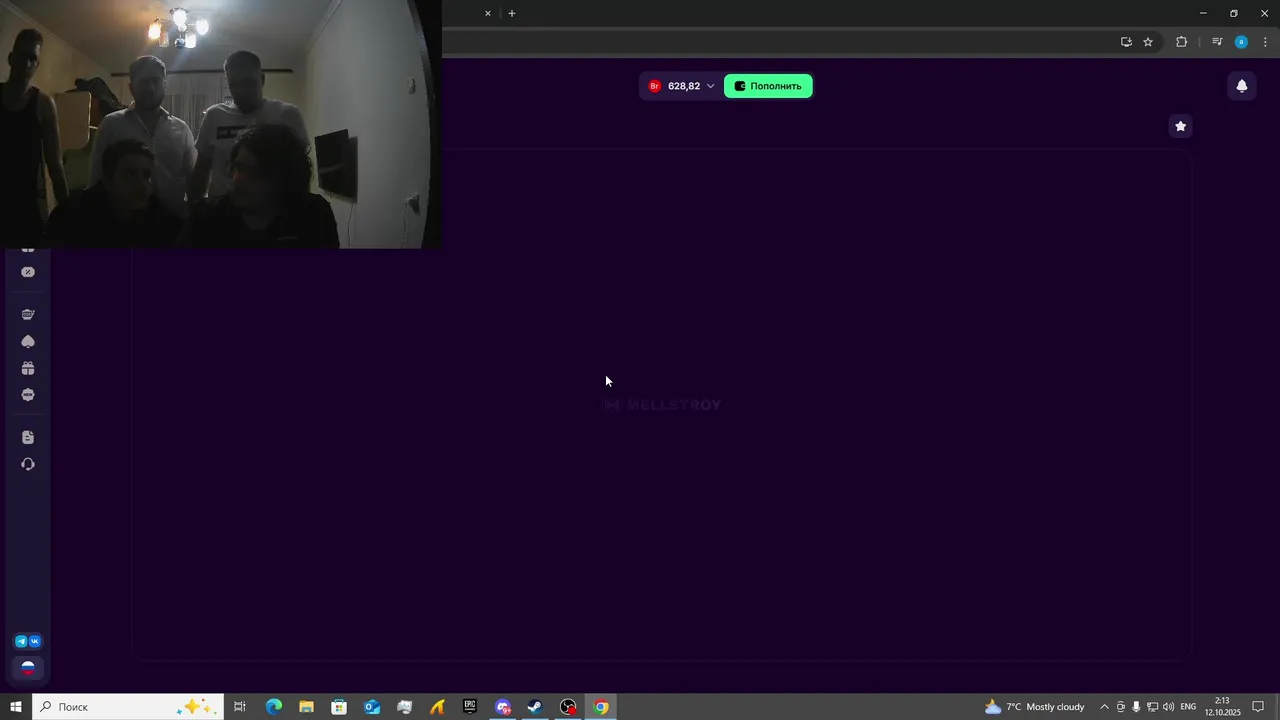Launch Microsoft Edge from taskbar
This screenshot has width=1280, height=720.
[x=273, y=707]
